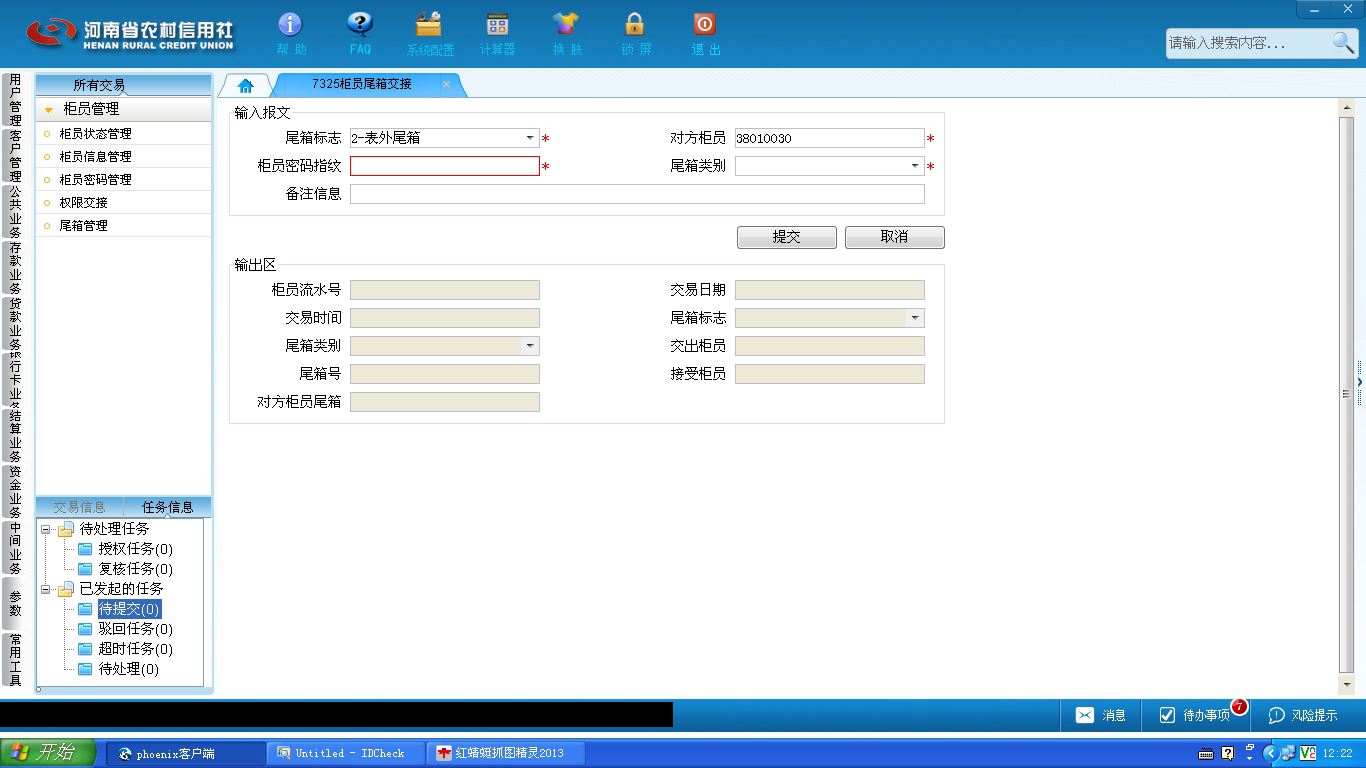Open the 消息 envelope icon

(x=1085, y=715)
